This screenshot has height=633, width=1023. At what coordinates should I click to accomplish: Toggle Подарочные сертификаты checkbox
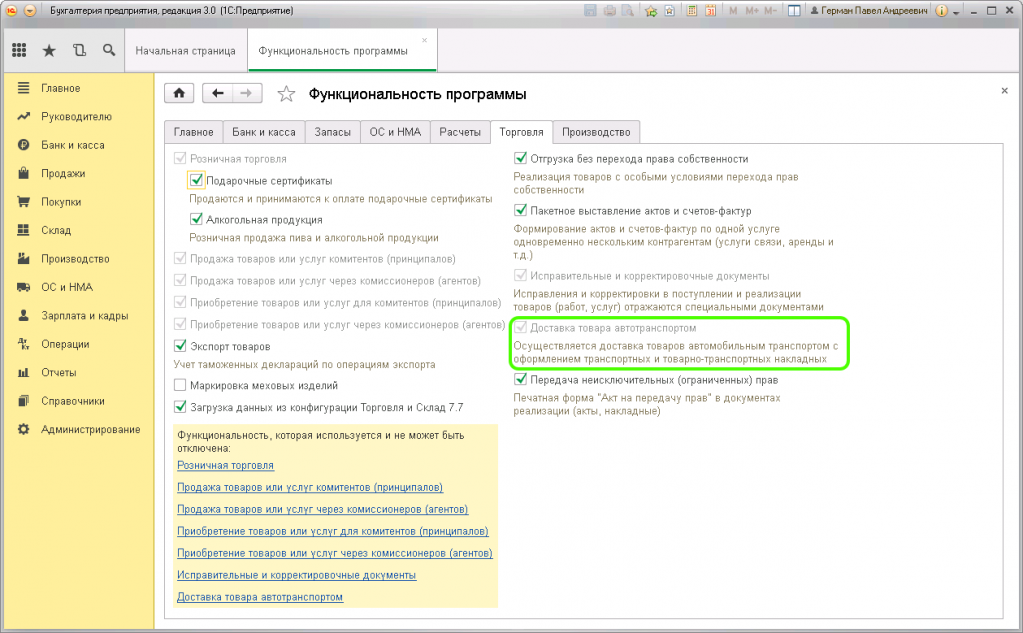coord(196,180)
